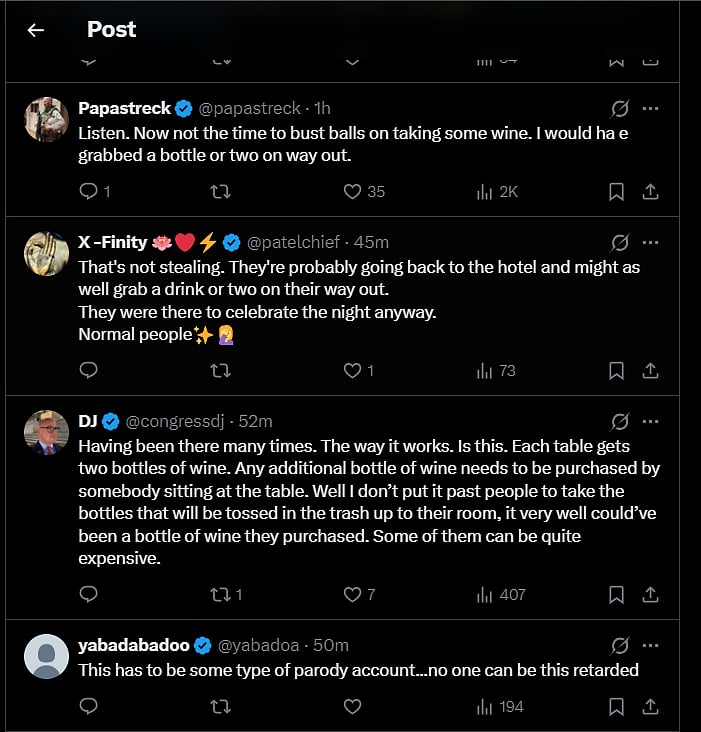Like Papastreck's post with 35 likes

click(352, 191)
